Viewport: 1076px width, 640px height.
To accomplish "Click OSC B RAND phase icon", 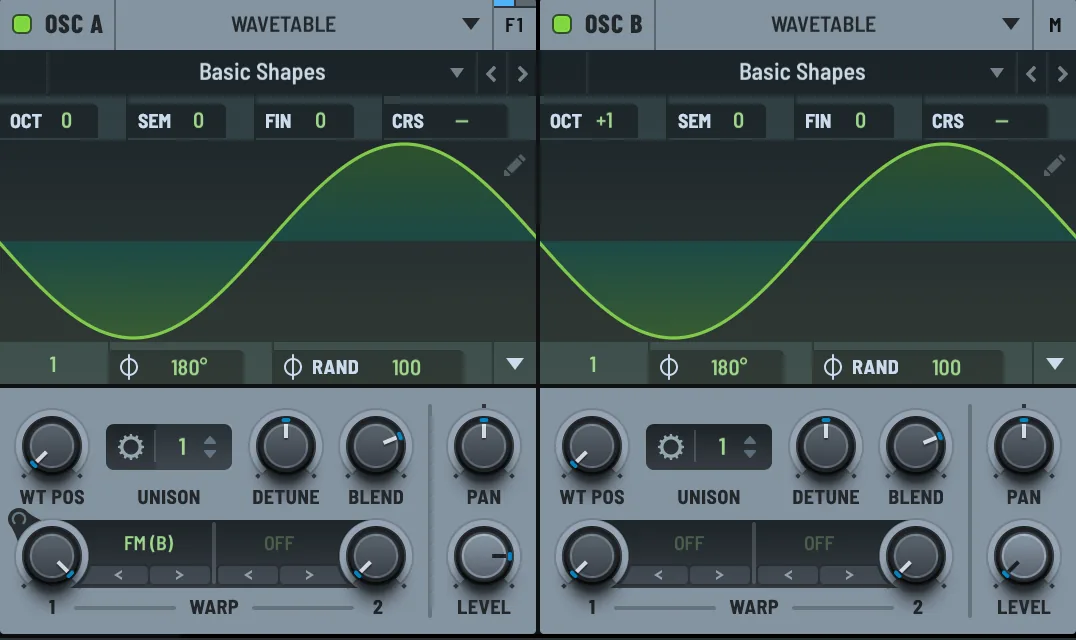I will [x=832, y=367].
